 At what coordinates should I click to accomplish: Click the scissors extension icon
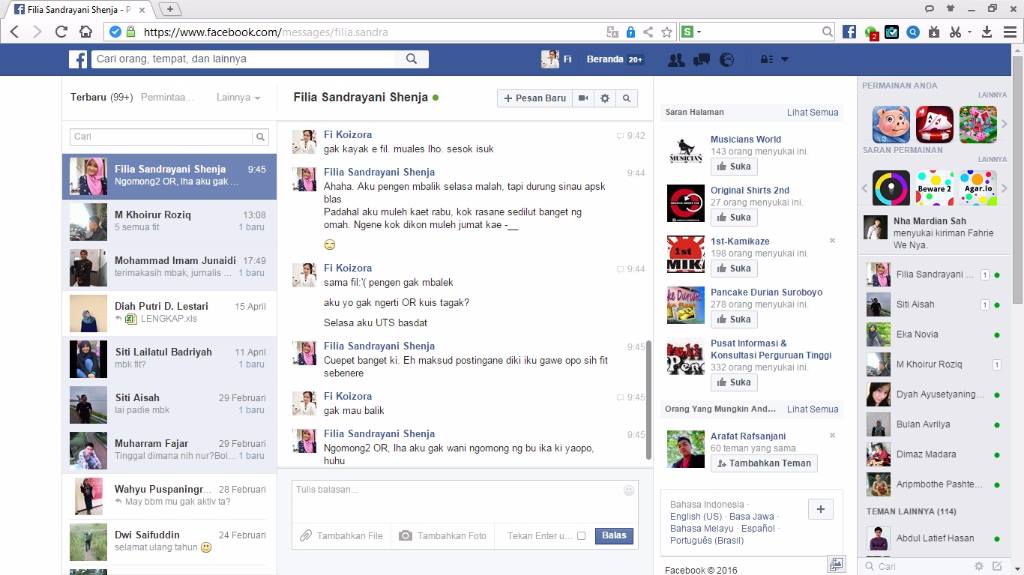[955, 31]
